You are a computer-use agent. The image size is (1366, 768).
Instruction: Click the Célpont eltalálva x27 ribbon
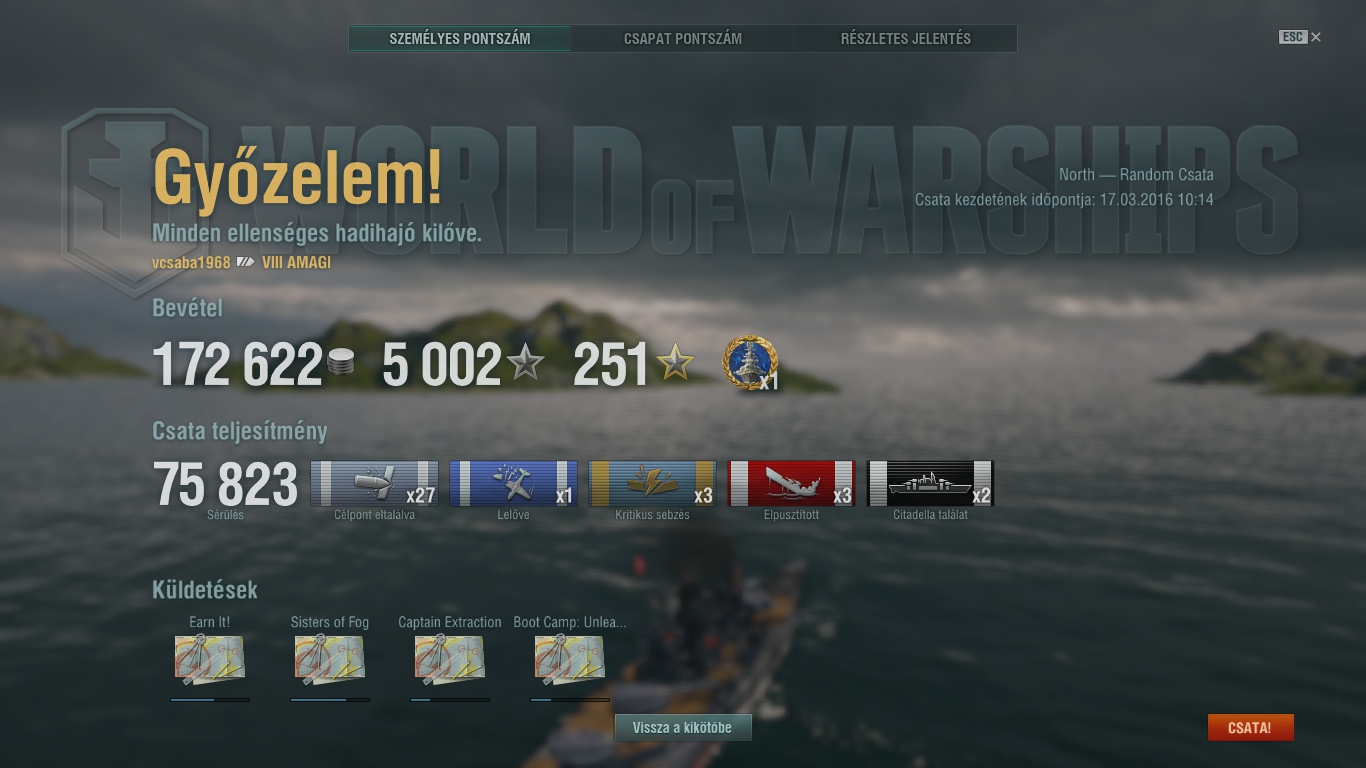pos(375,484)
